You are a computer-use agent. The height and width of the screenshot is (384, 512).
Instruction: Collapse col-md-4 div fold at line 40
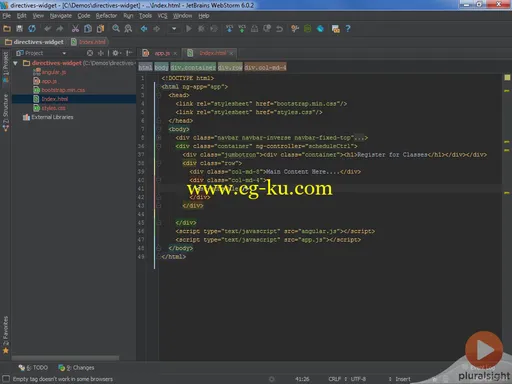point(159,180)
